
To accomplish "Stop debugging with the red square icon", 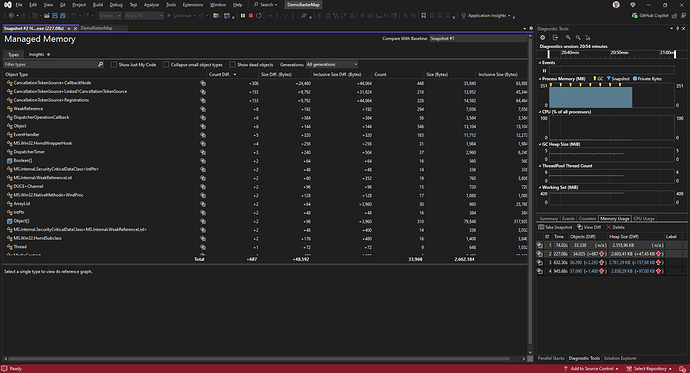I will [x=251, y=15].
